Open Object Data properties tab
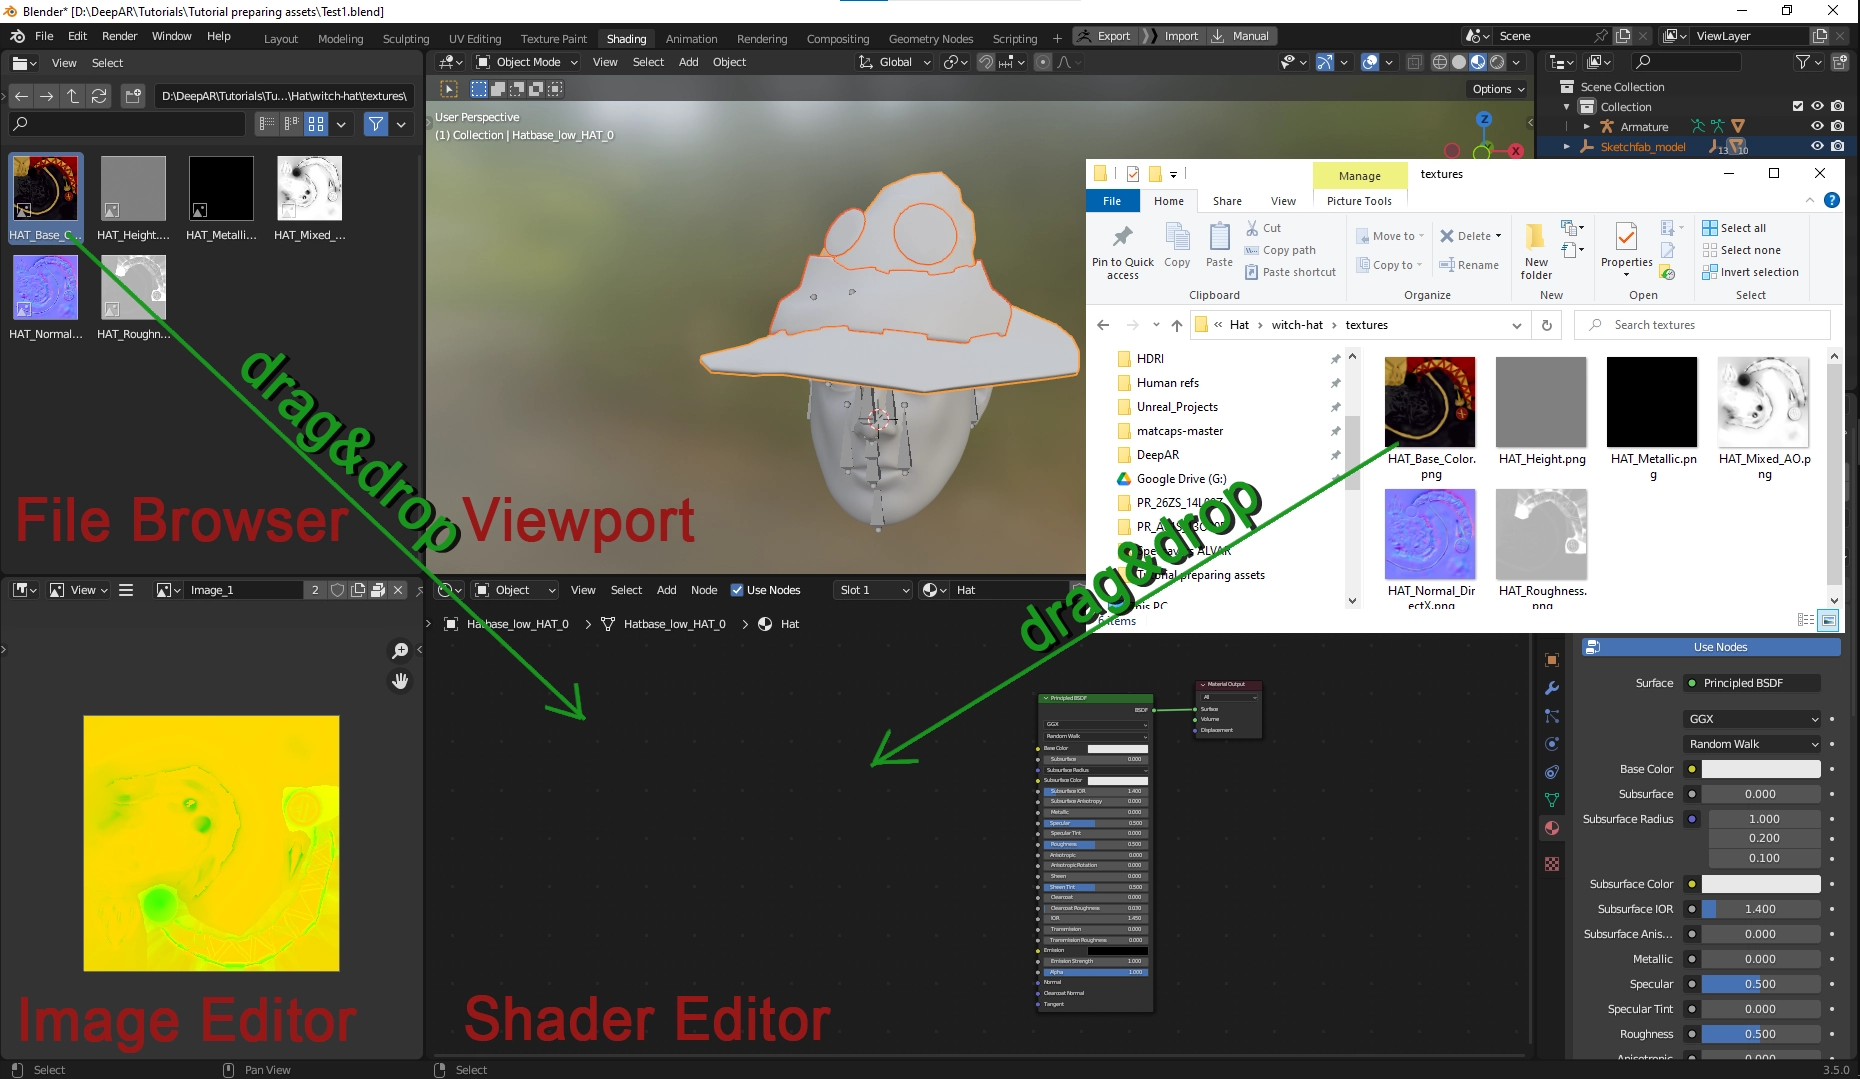The height and width of the screenshot is (1079, 1860). [x=1552, y=800]
